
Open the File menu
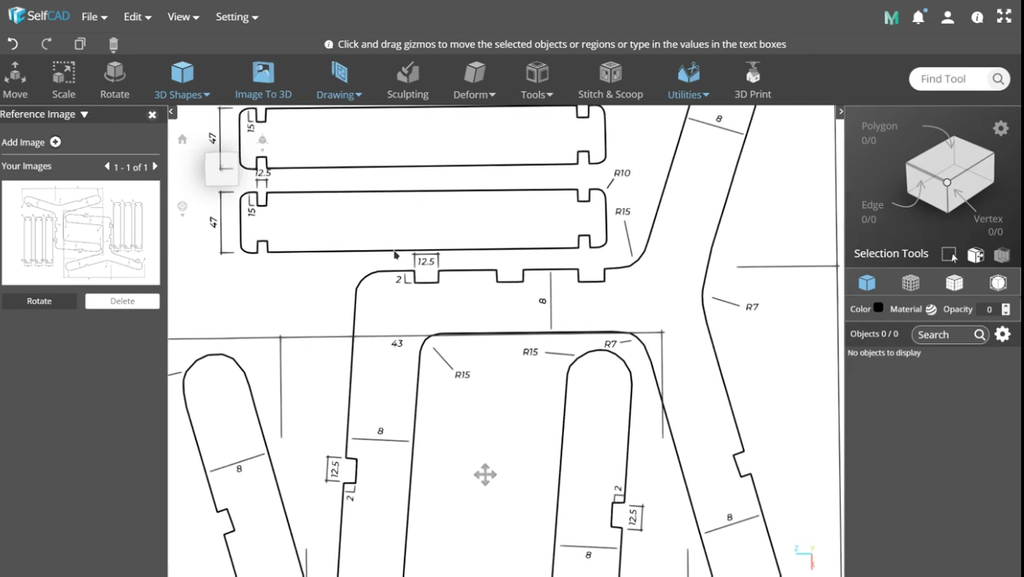coord(95,17)
